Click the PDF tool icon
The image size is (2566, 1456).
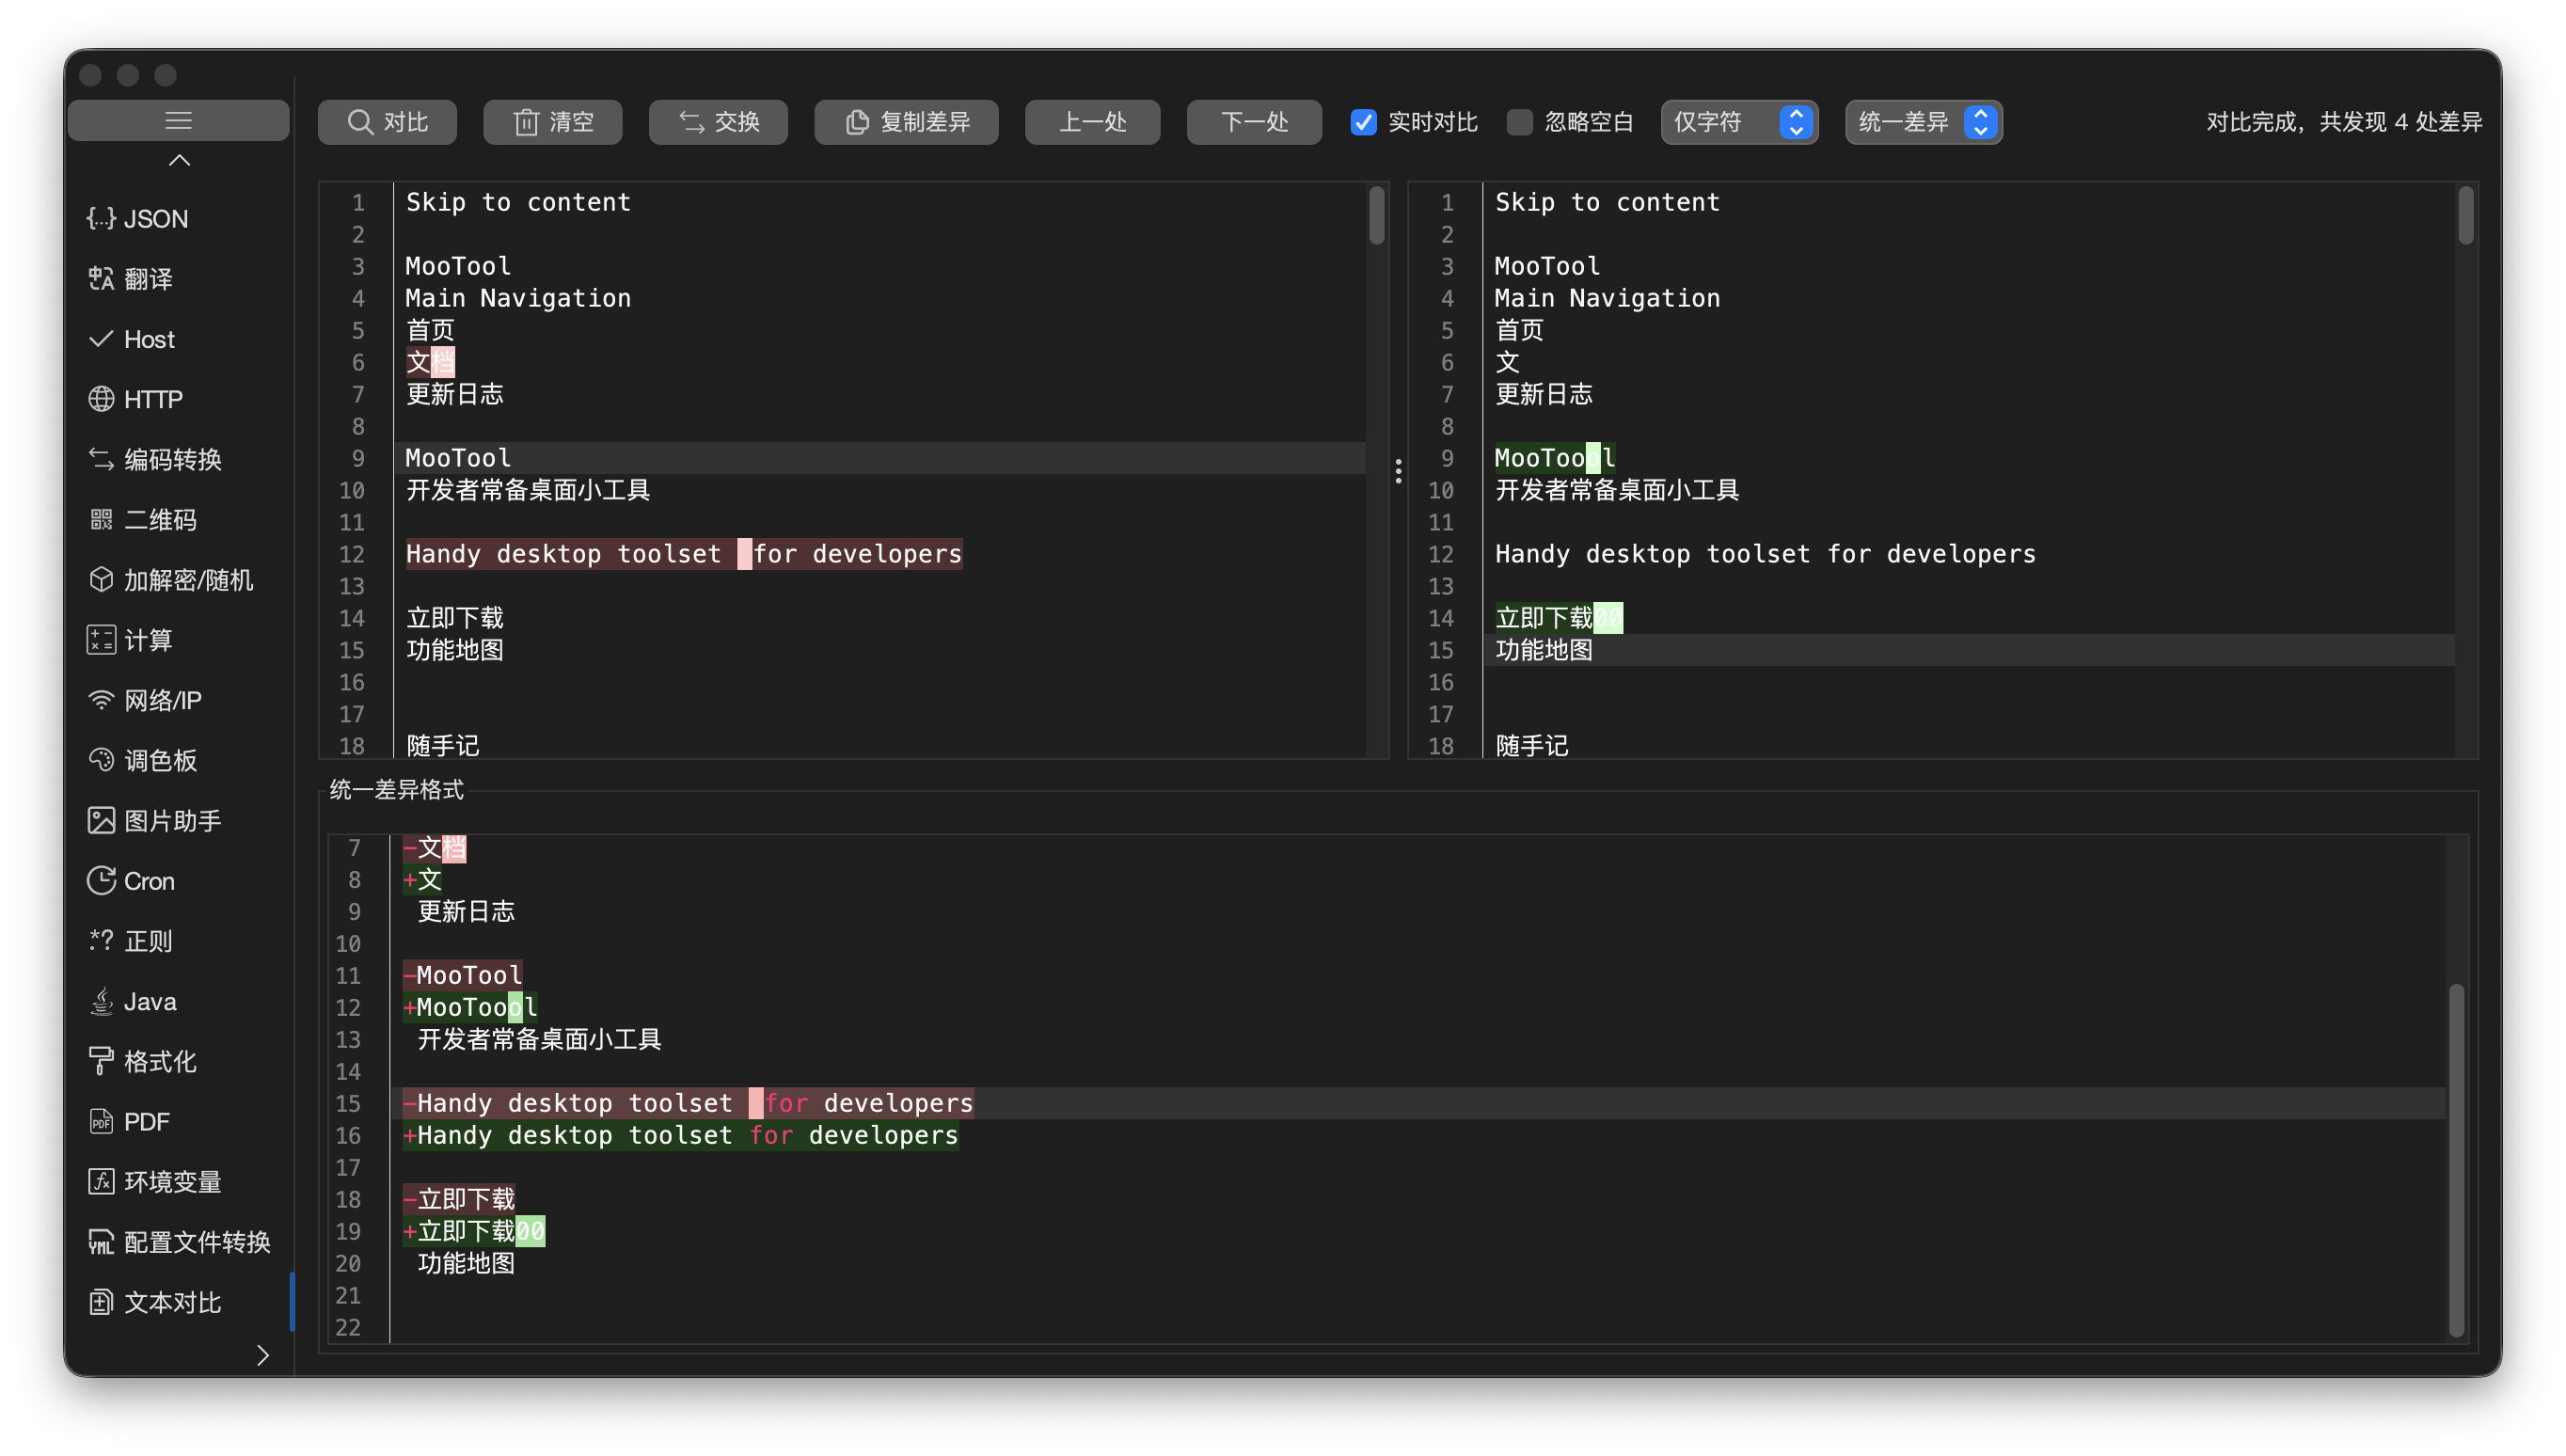tap(101, 1122)
